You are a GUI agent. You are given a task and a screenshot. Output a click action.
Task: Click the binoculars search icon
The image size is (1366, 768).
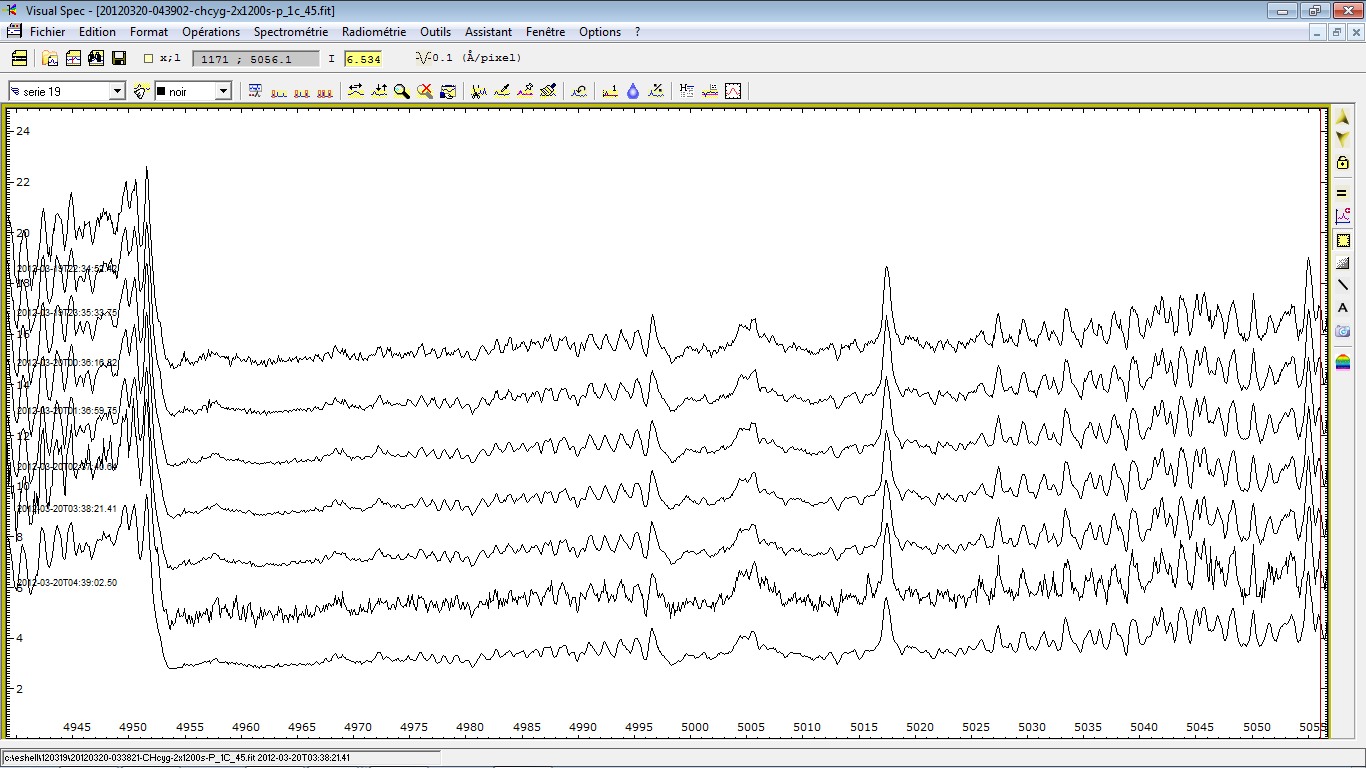(96, 58)
